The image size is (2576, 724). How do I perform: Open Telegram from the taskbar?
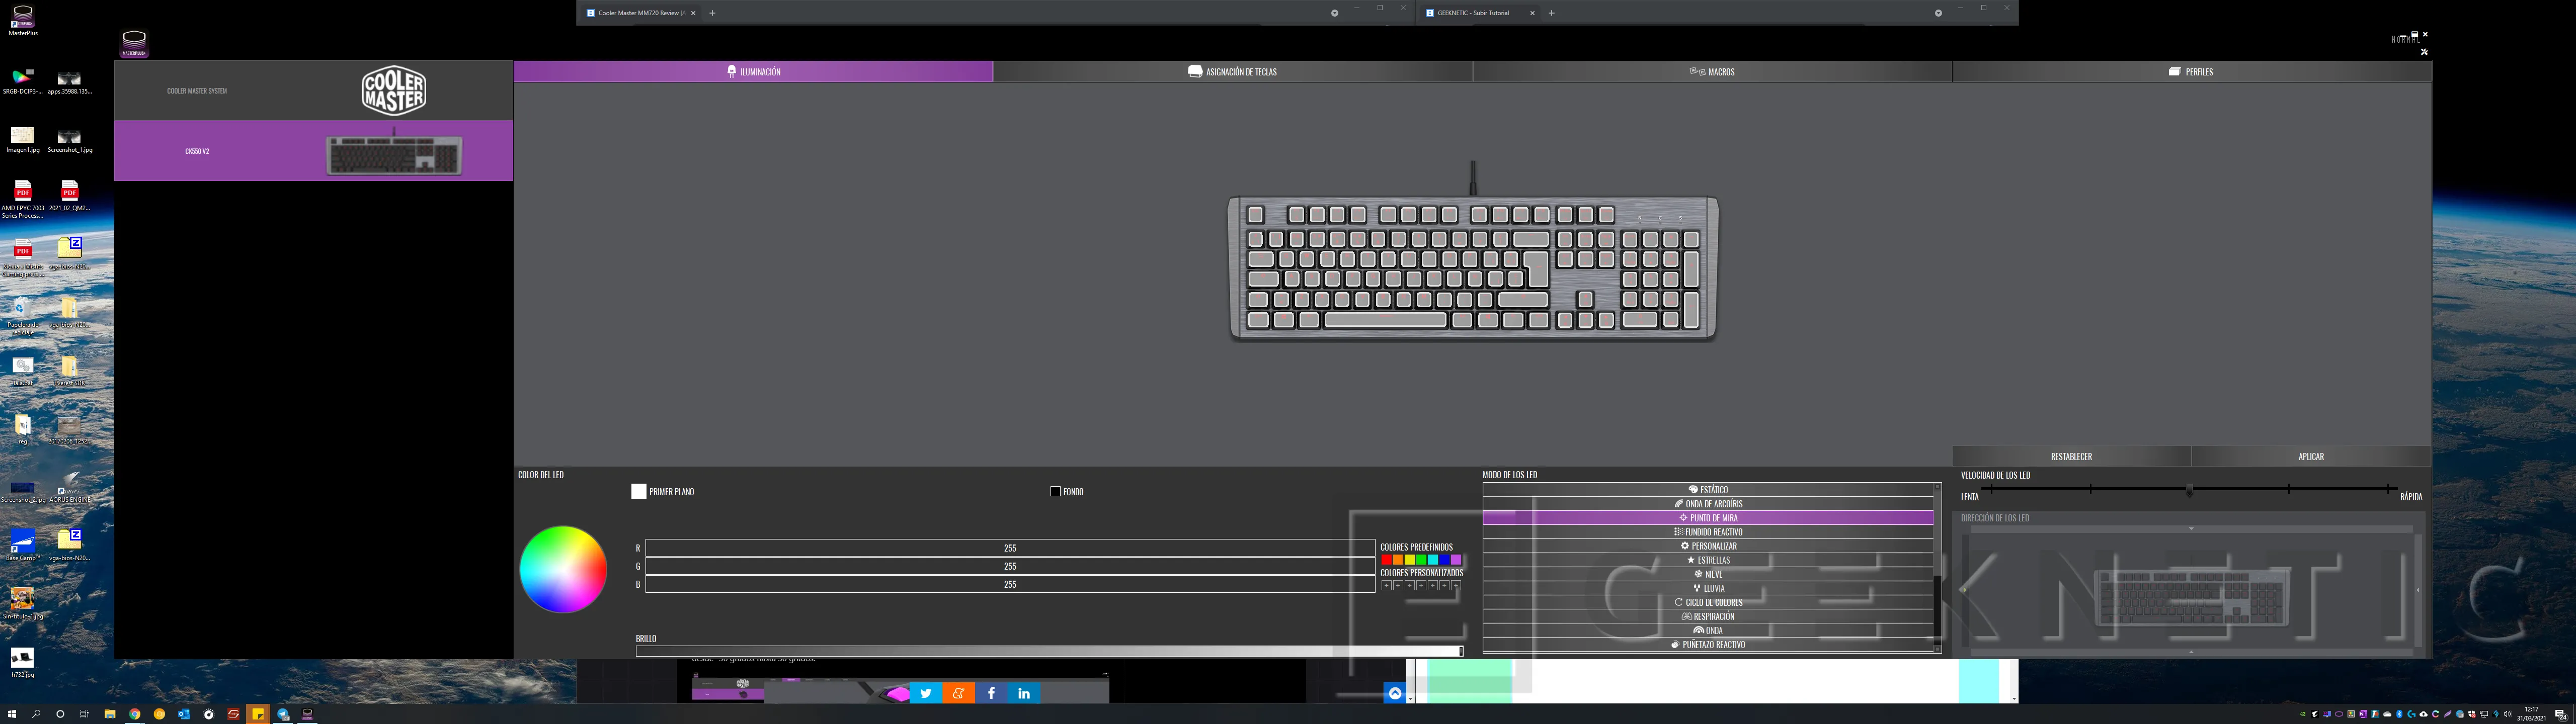point(283,714)
